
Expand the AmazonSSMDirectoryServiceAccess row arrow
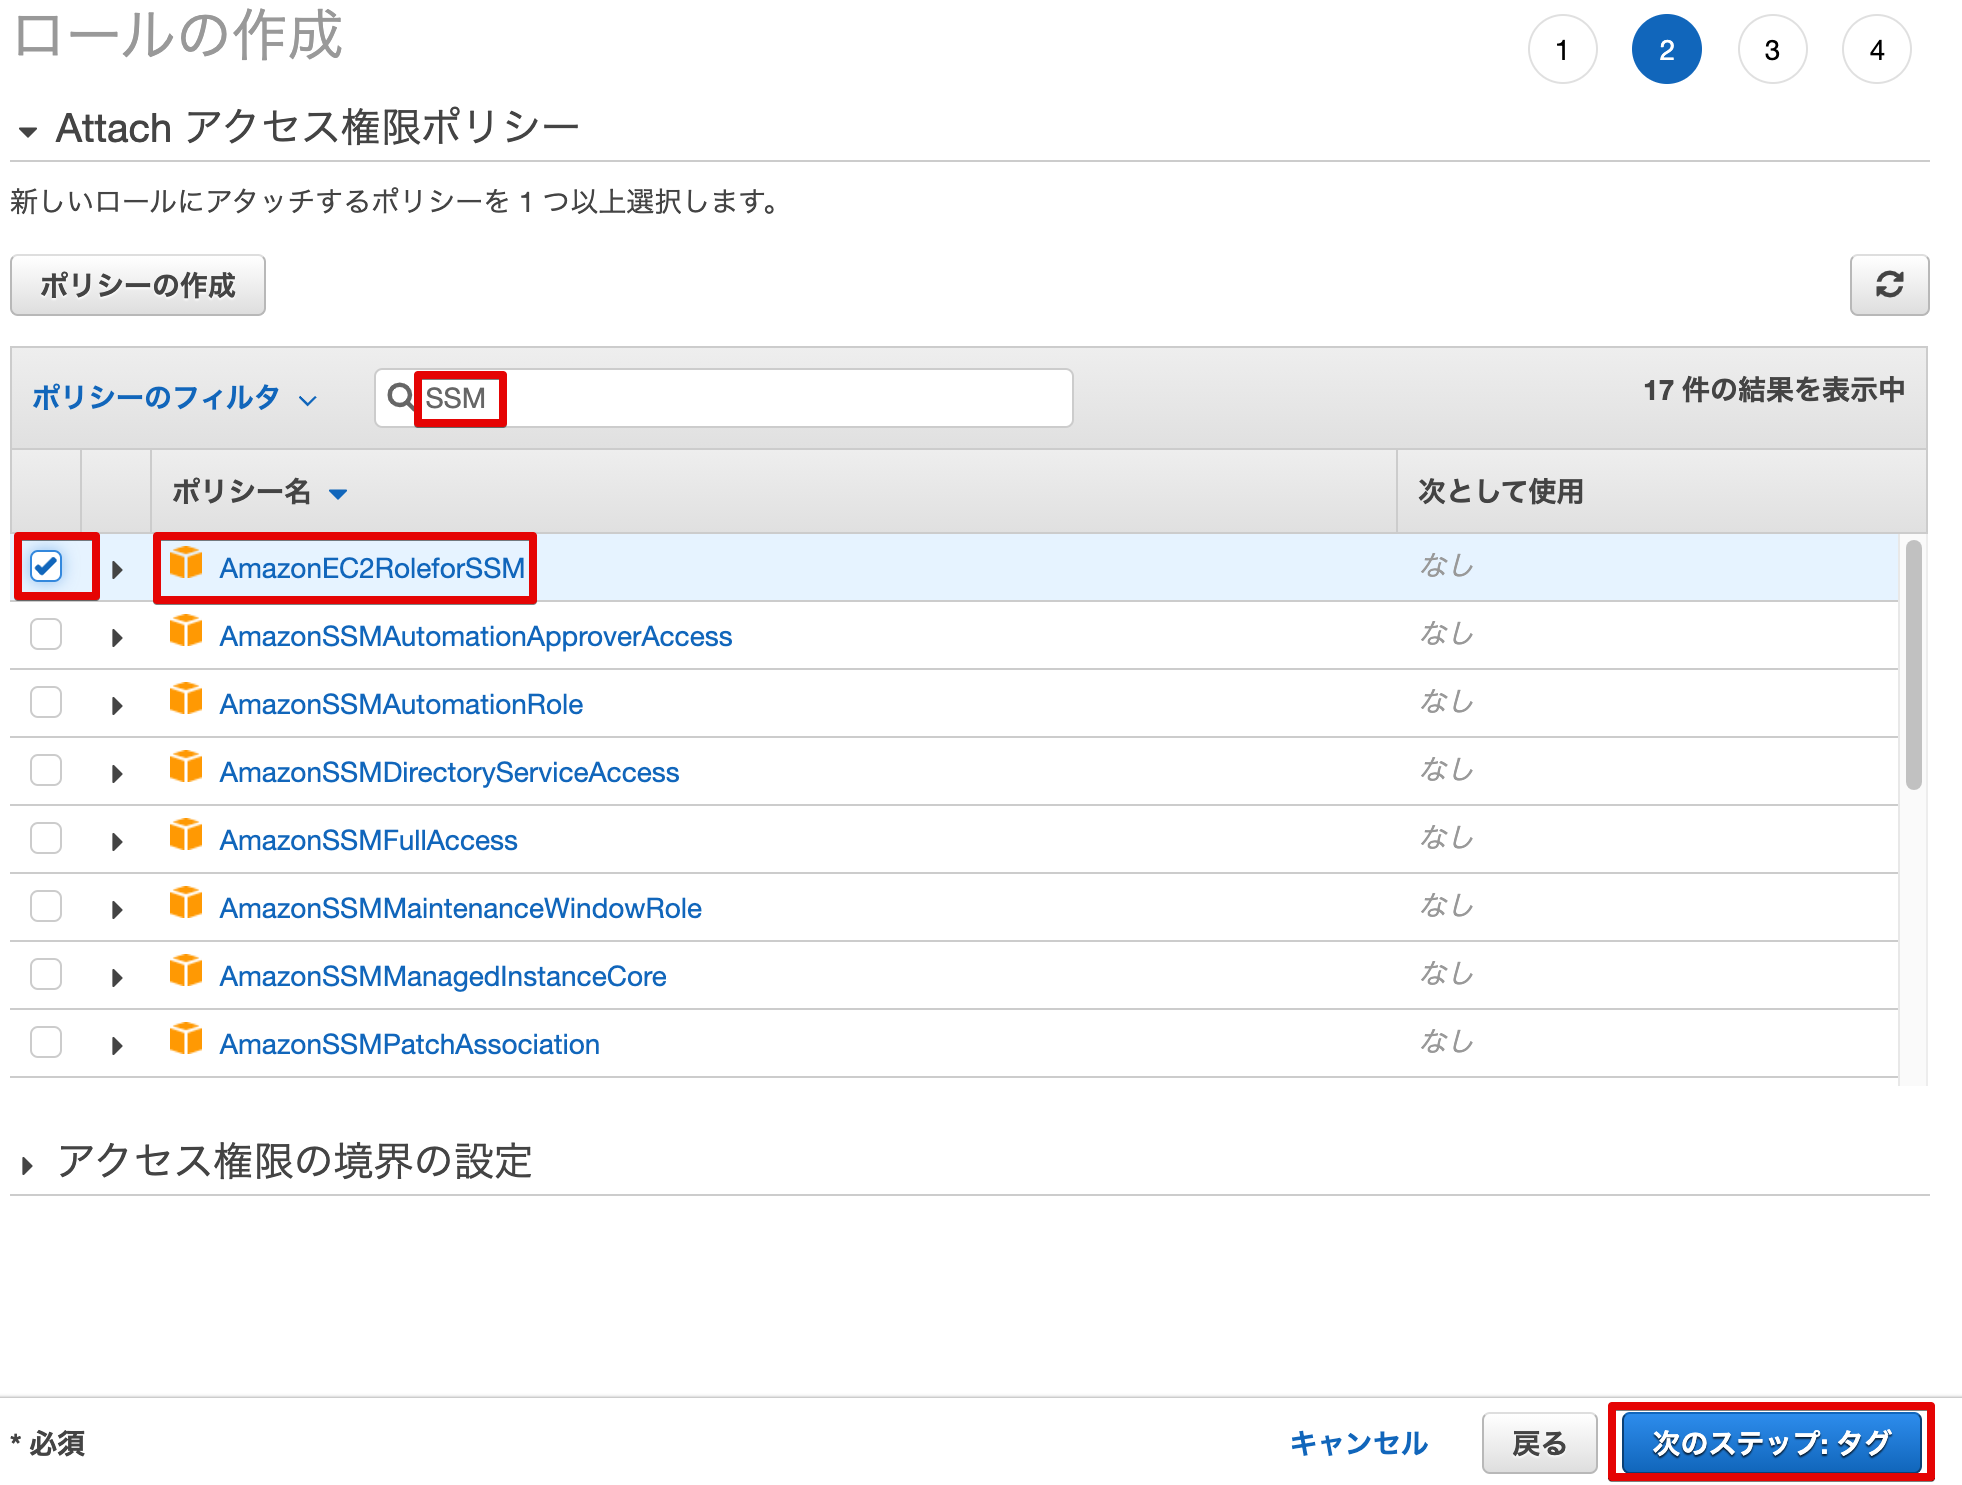[117, 774]
